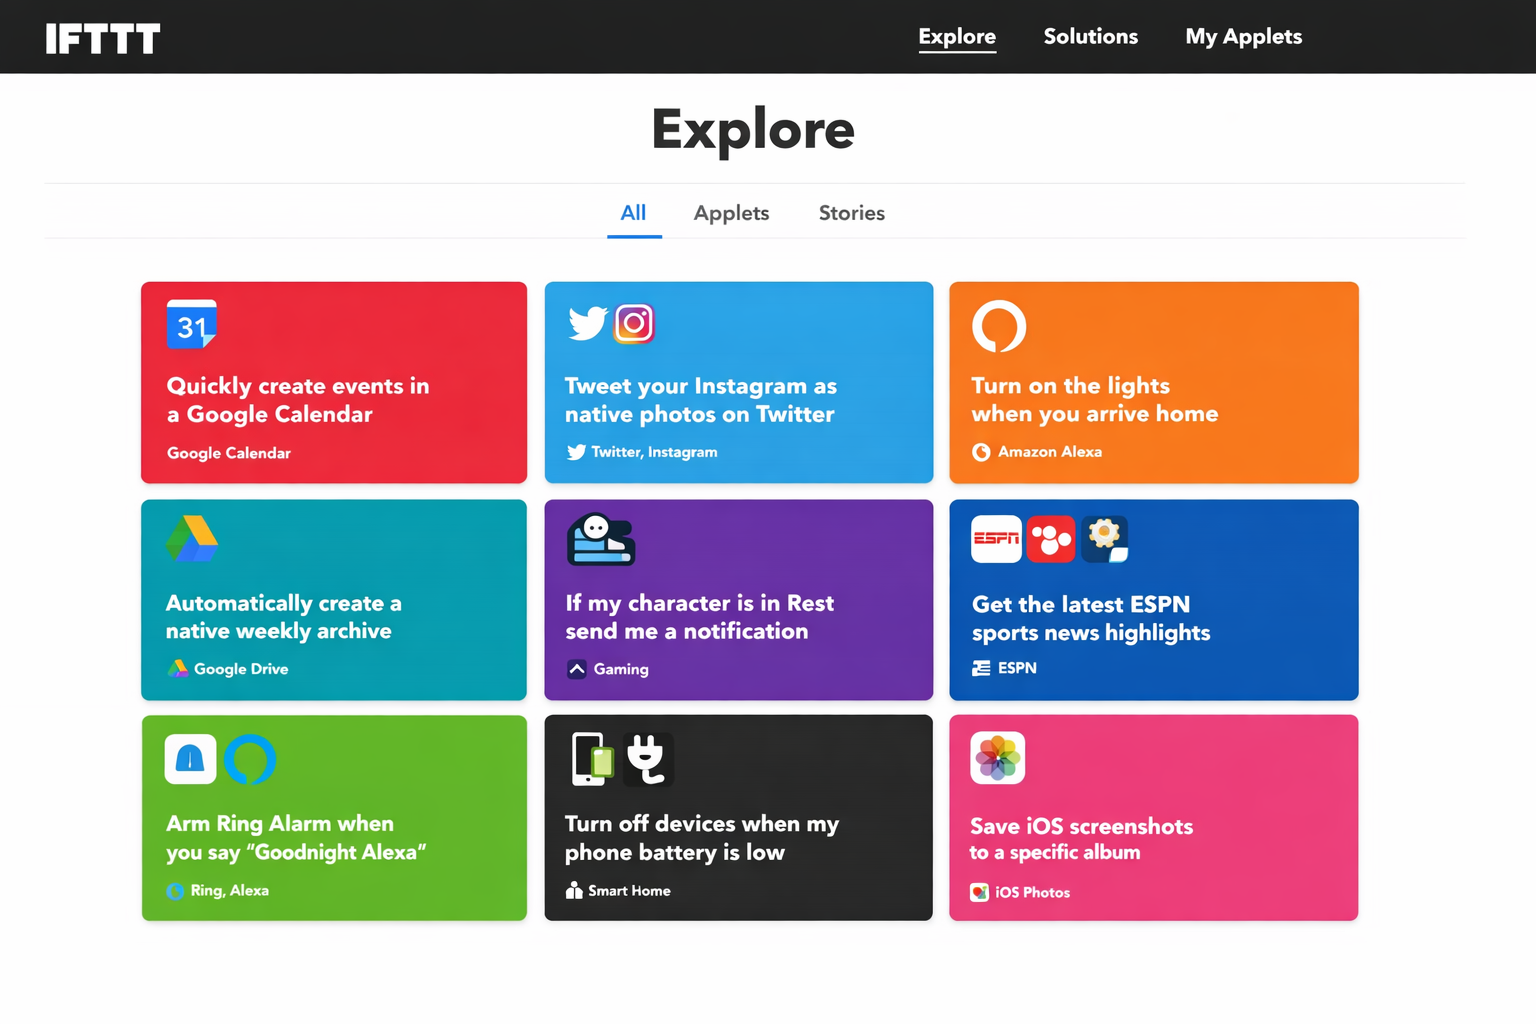This screenshot has width=1536, height=1024.
Task: Click the large Amazon Alexa ring icon
Action: 999,326
